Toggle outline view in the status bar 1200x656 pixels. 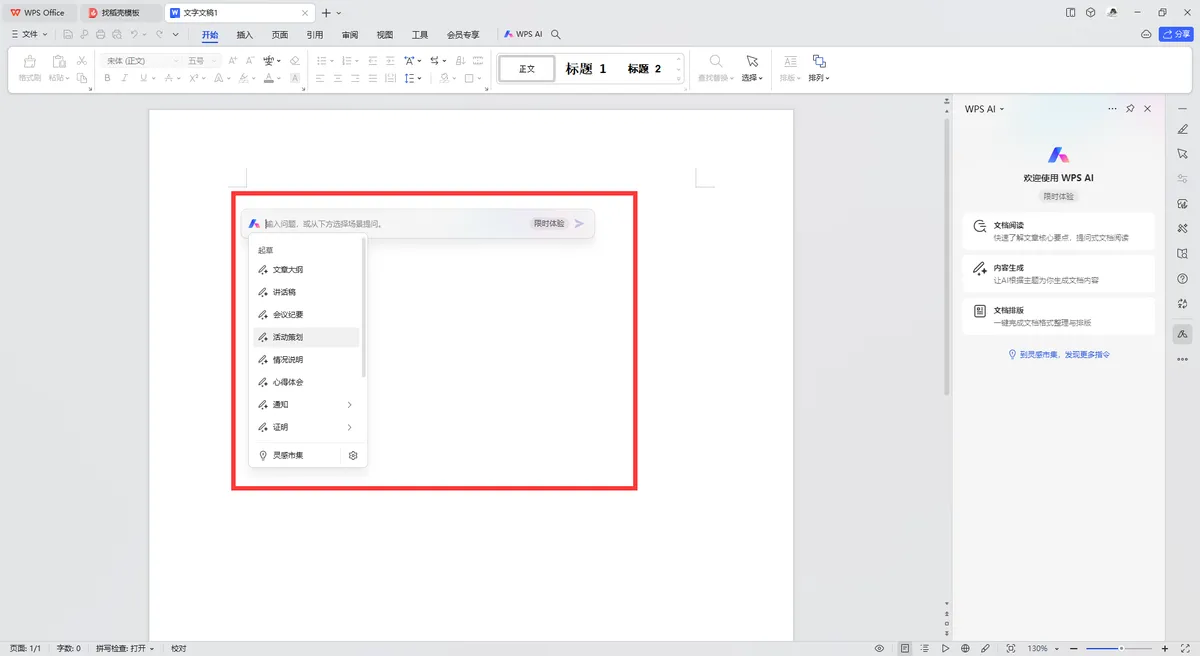tap(925, 648)
